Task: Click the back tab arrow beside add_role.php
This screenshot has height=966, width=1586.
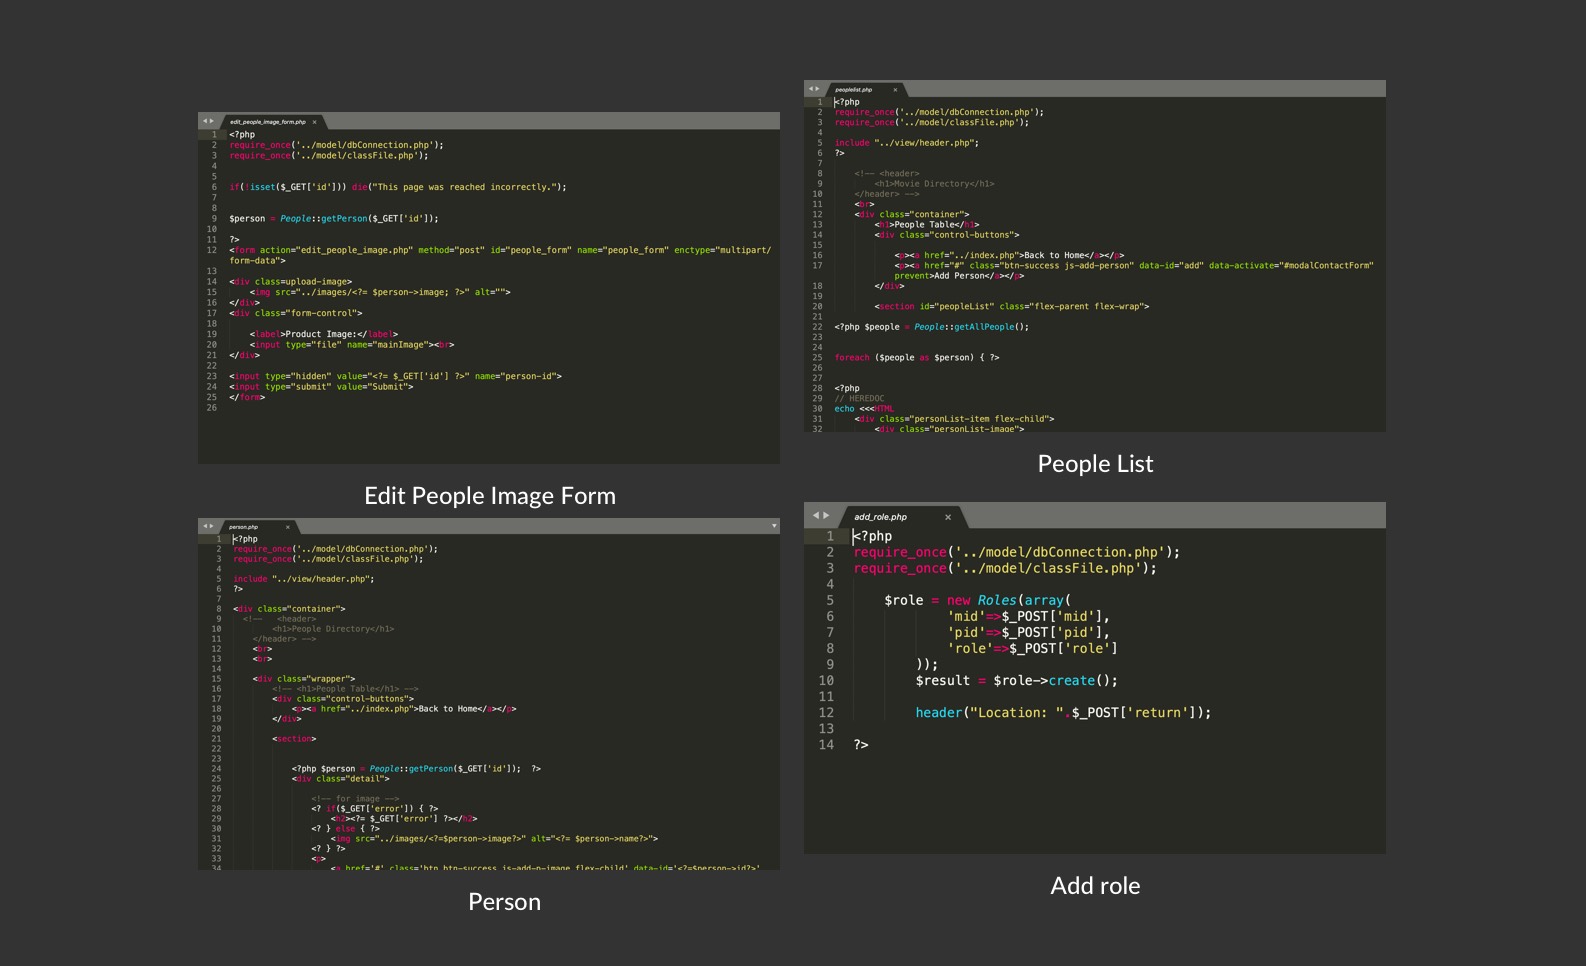Action: pyautogui.click(x=816, y=516)
